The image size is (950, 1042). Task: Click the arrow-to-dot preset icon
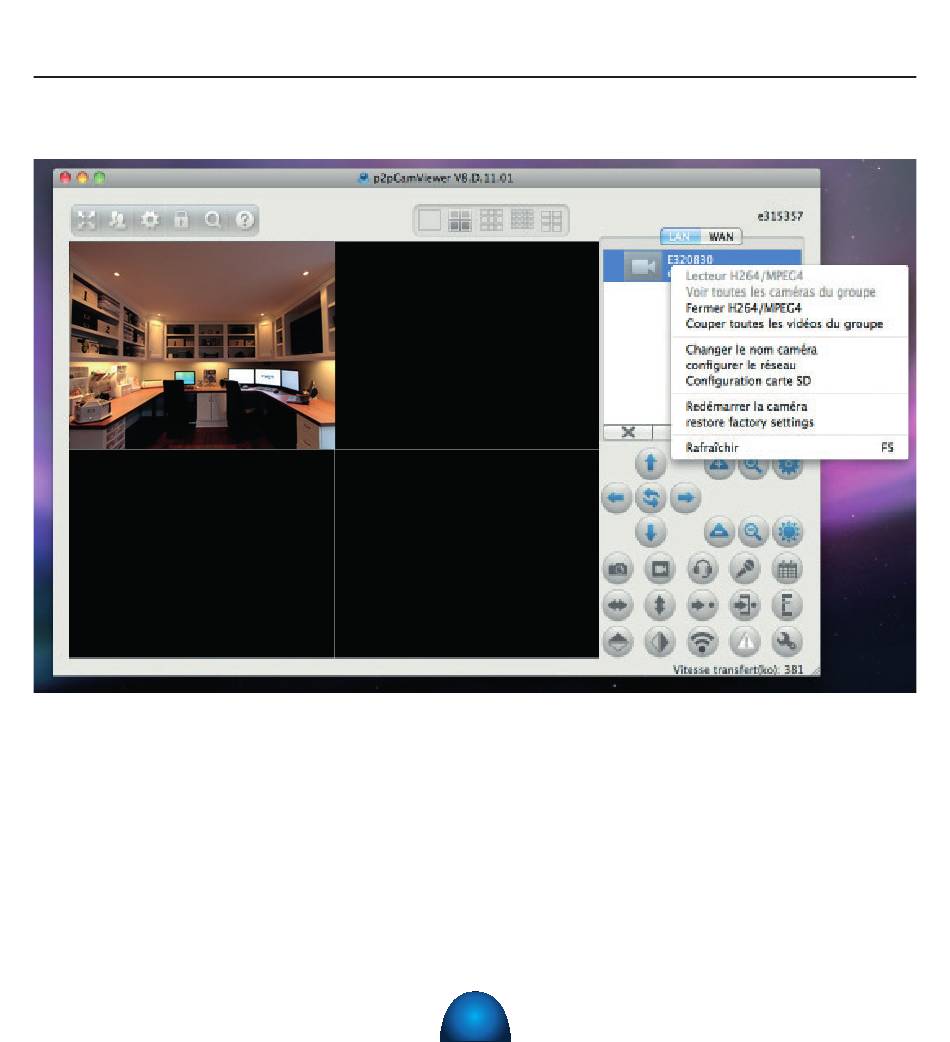pos(702,605)
